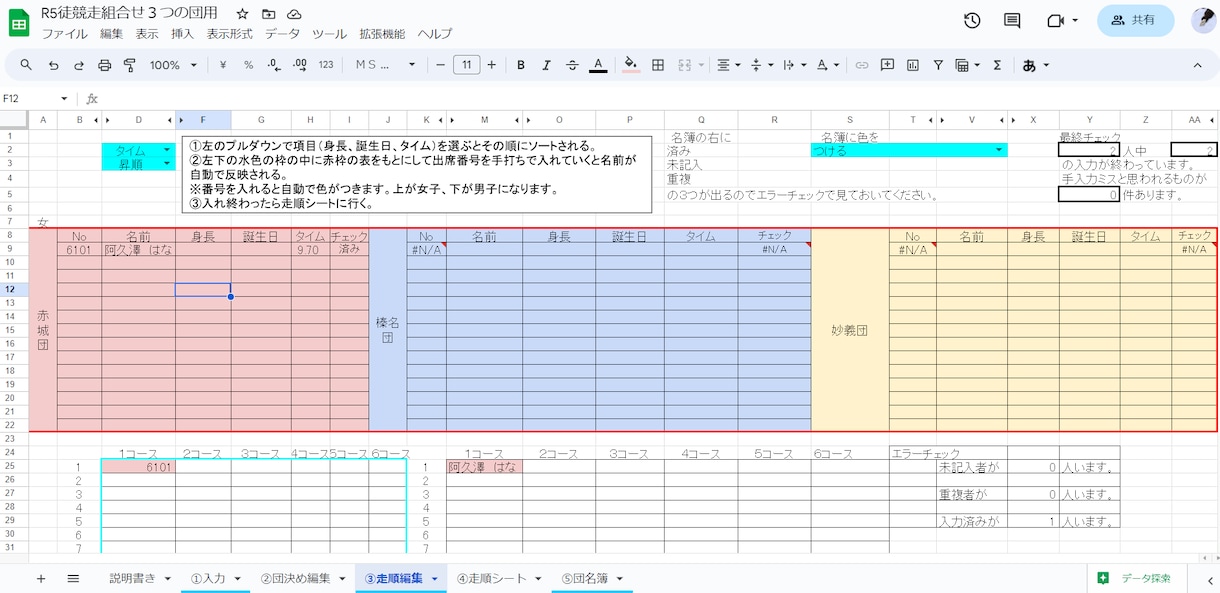Add a new sheet with plus button

point(41,578)
